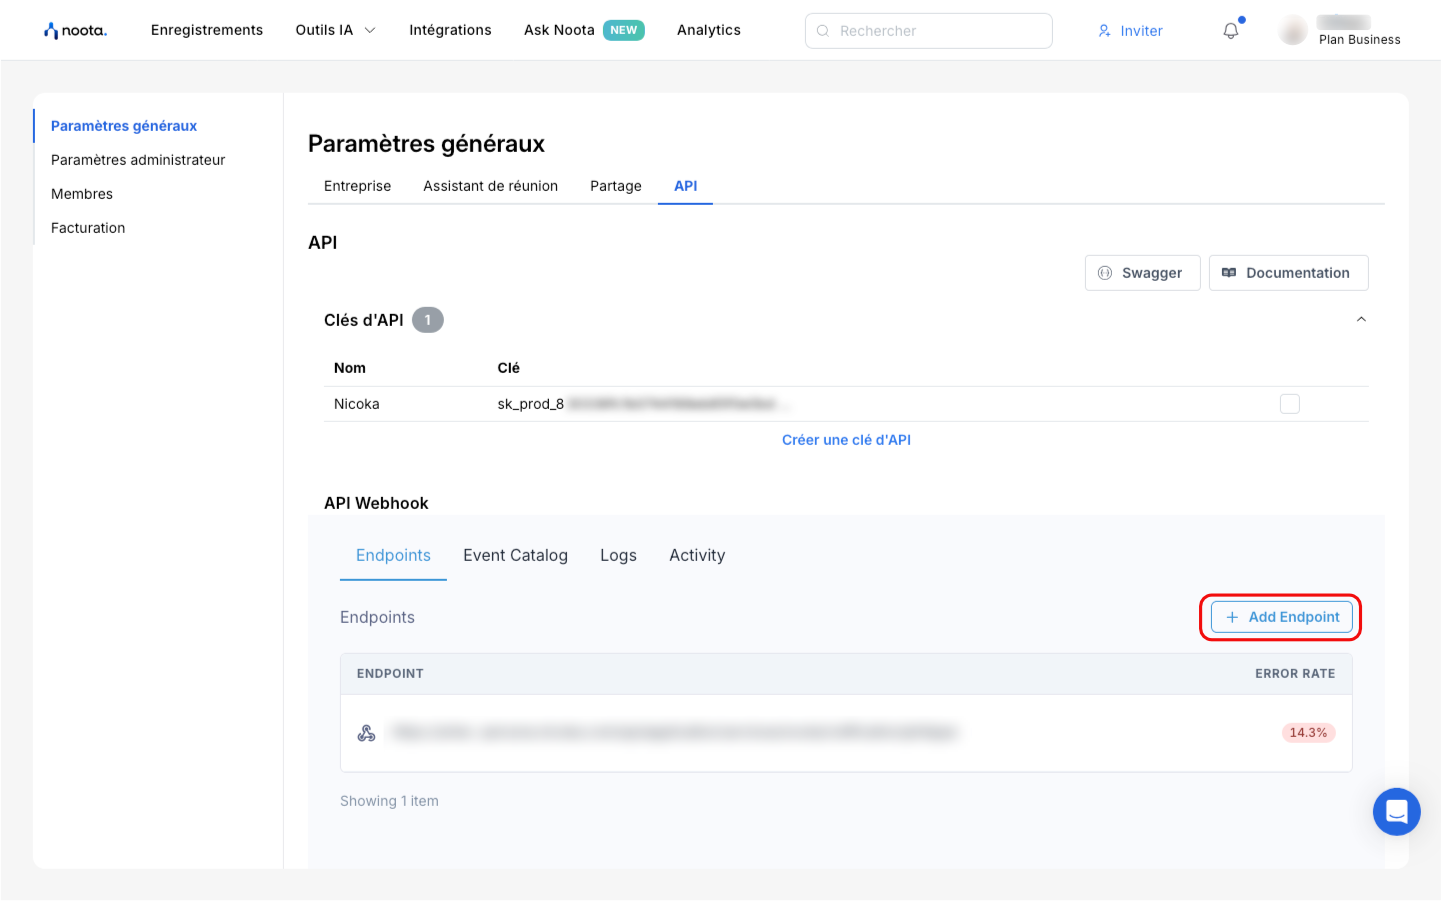Open the Logs tab
The image size is (1441, 901).
618,555
